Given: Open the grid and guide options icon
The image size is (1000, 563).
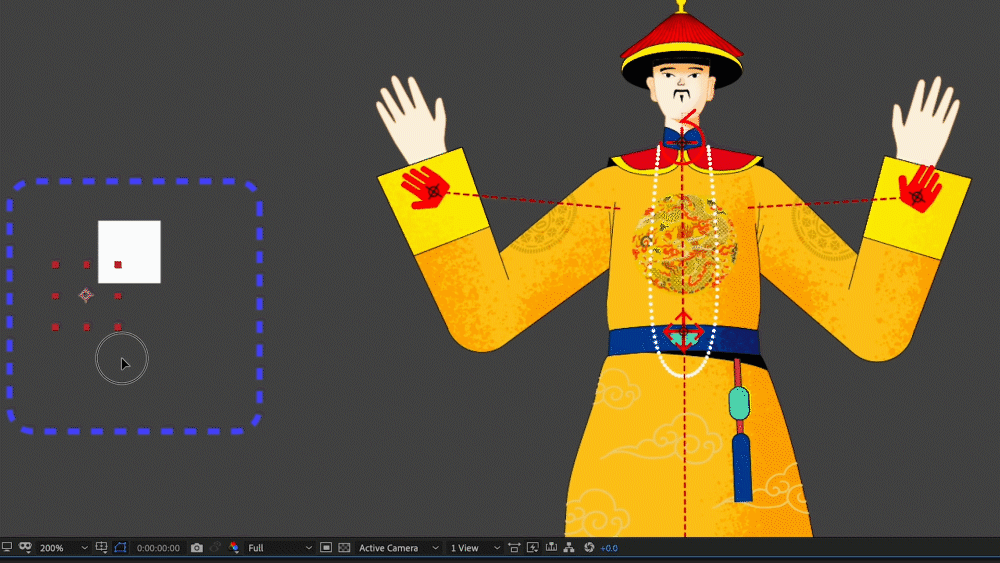Looking at the screenshot, I should coord(101,547).
